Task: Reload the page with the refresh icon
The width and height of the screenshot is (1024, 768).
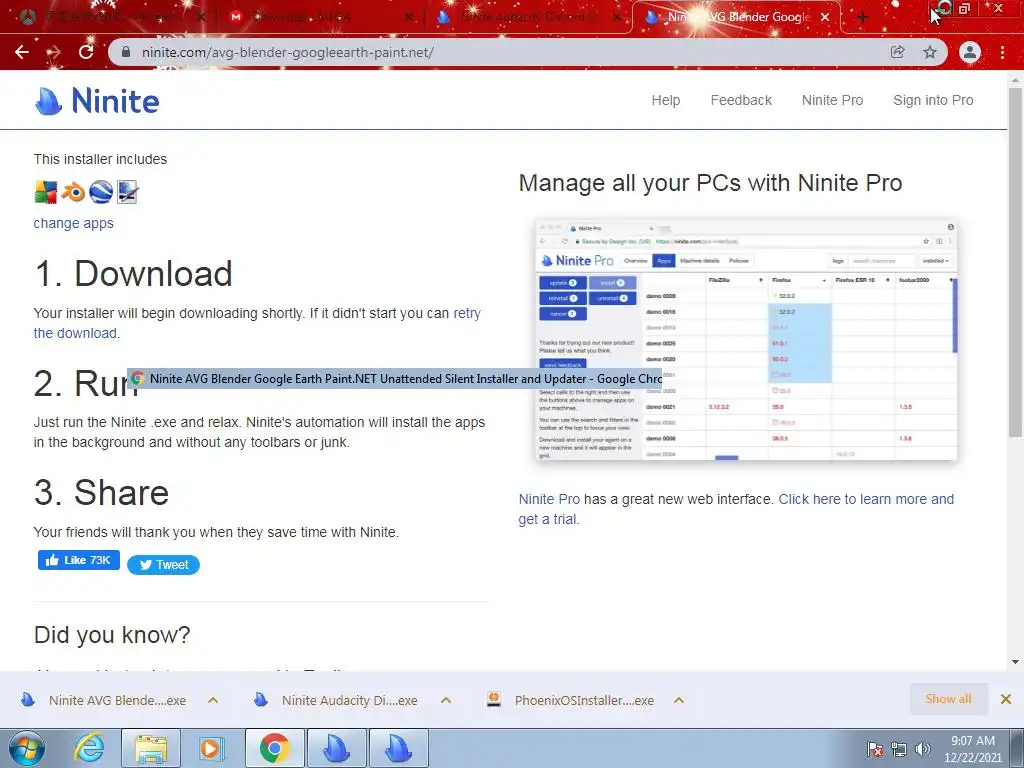Action: [x=86, y=52]
